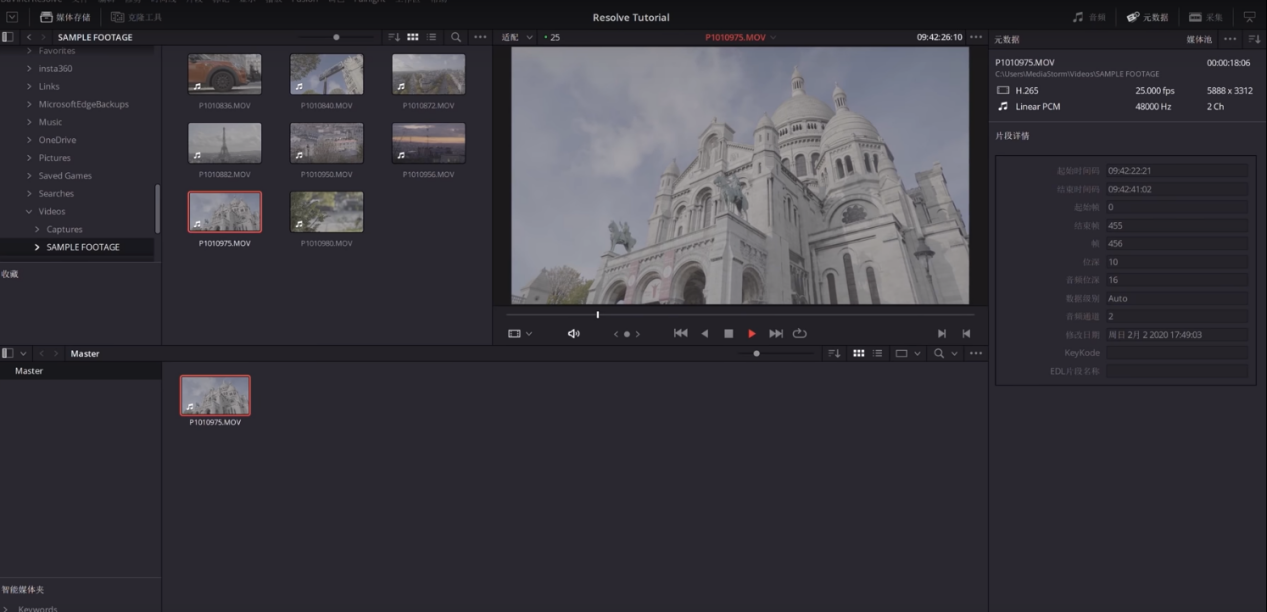The height and width of the screenshot is (612, 1267).
Task: Collapse the Videos folder
Action: point(29,212)
